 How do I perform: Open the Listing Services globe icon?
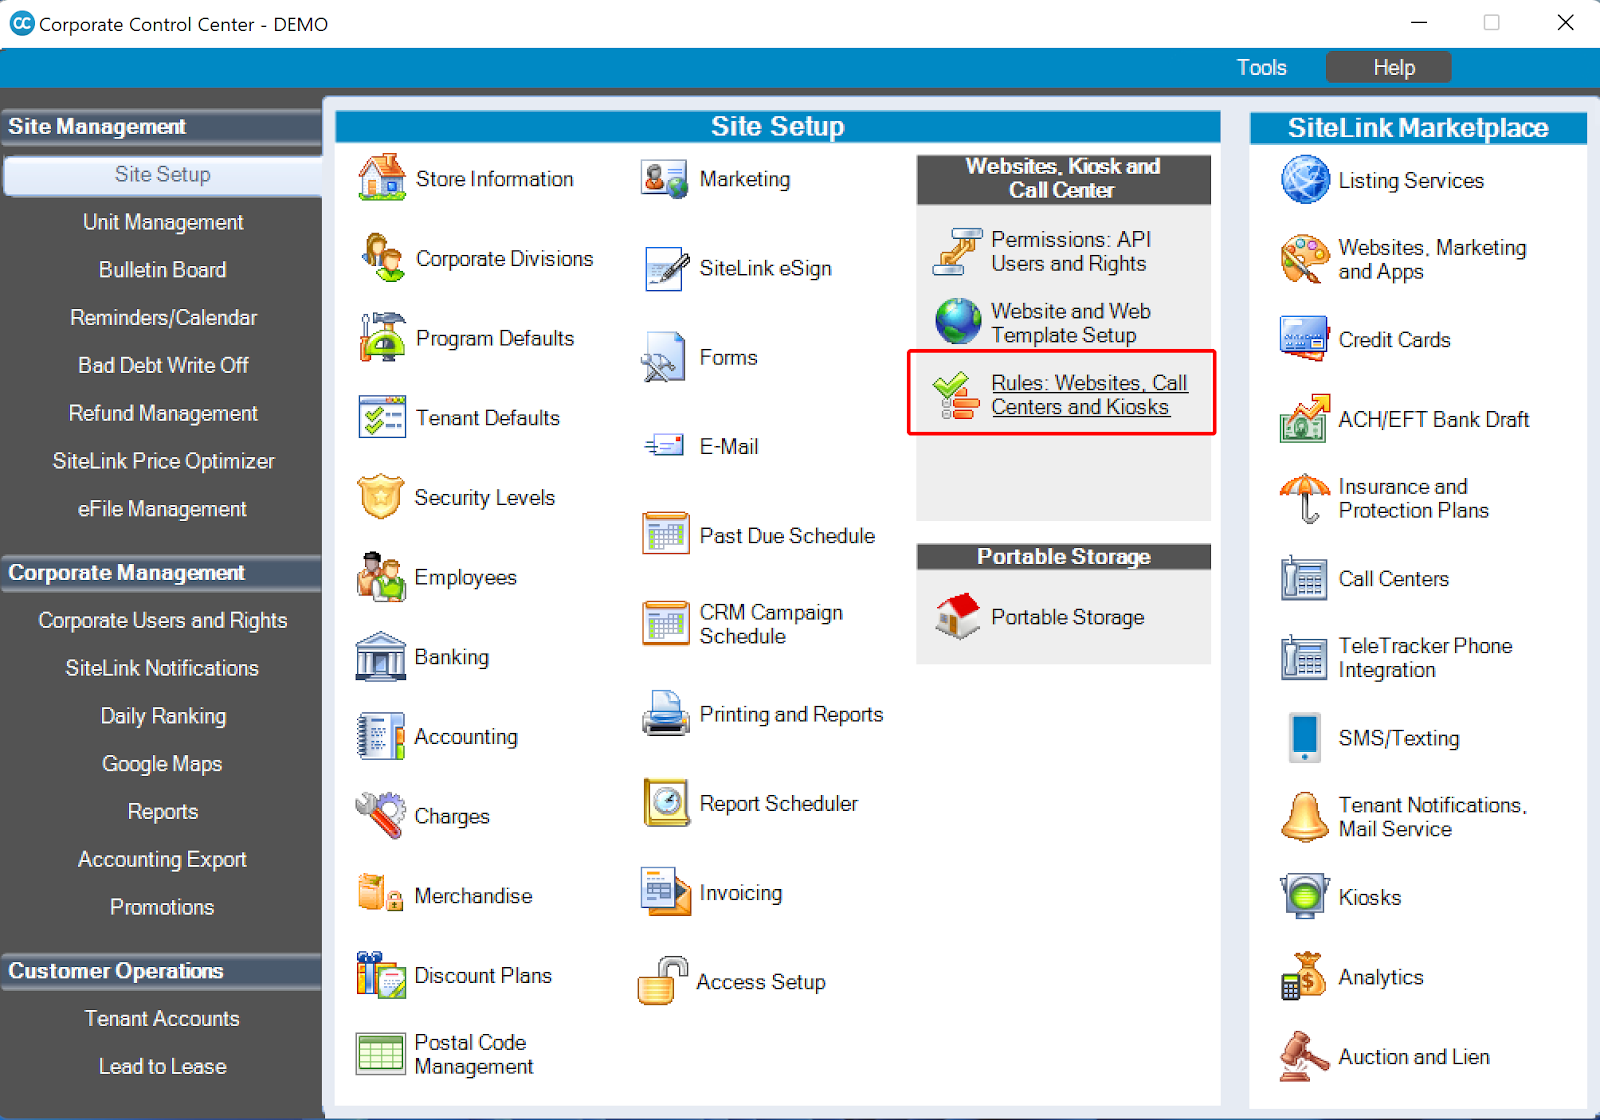click(1305, 180)
